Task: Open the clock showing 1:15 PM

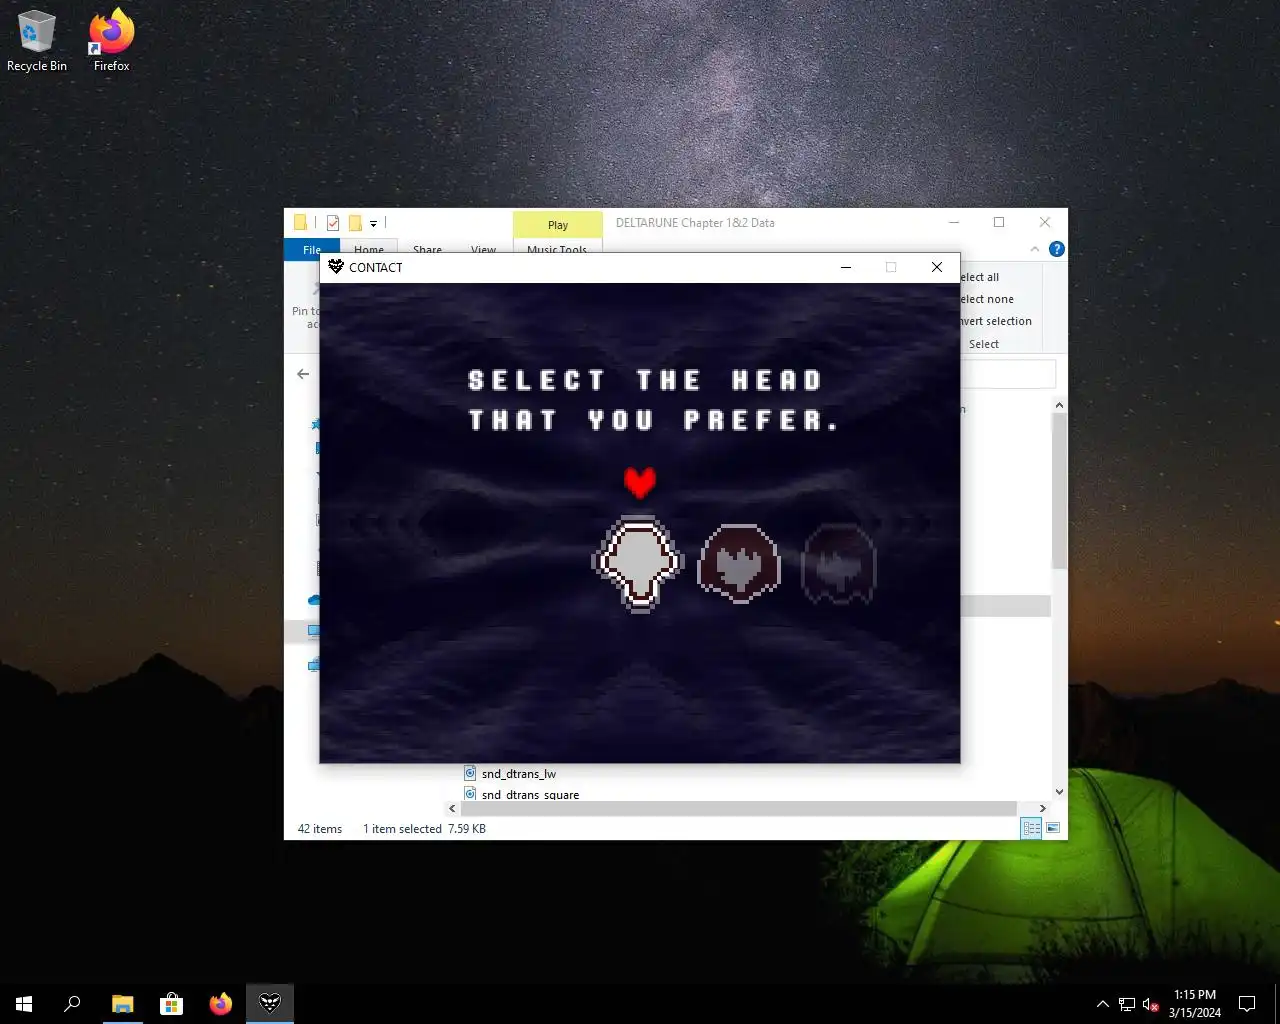Action: (x=1195, y=1004)
